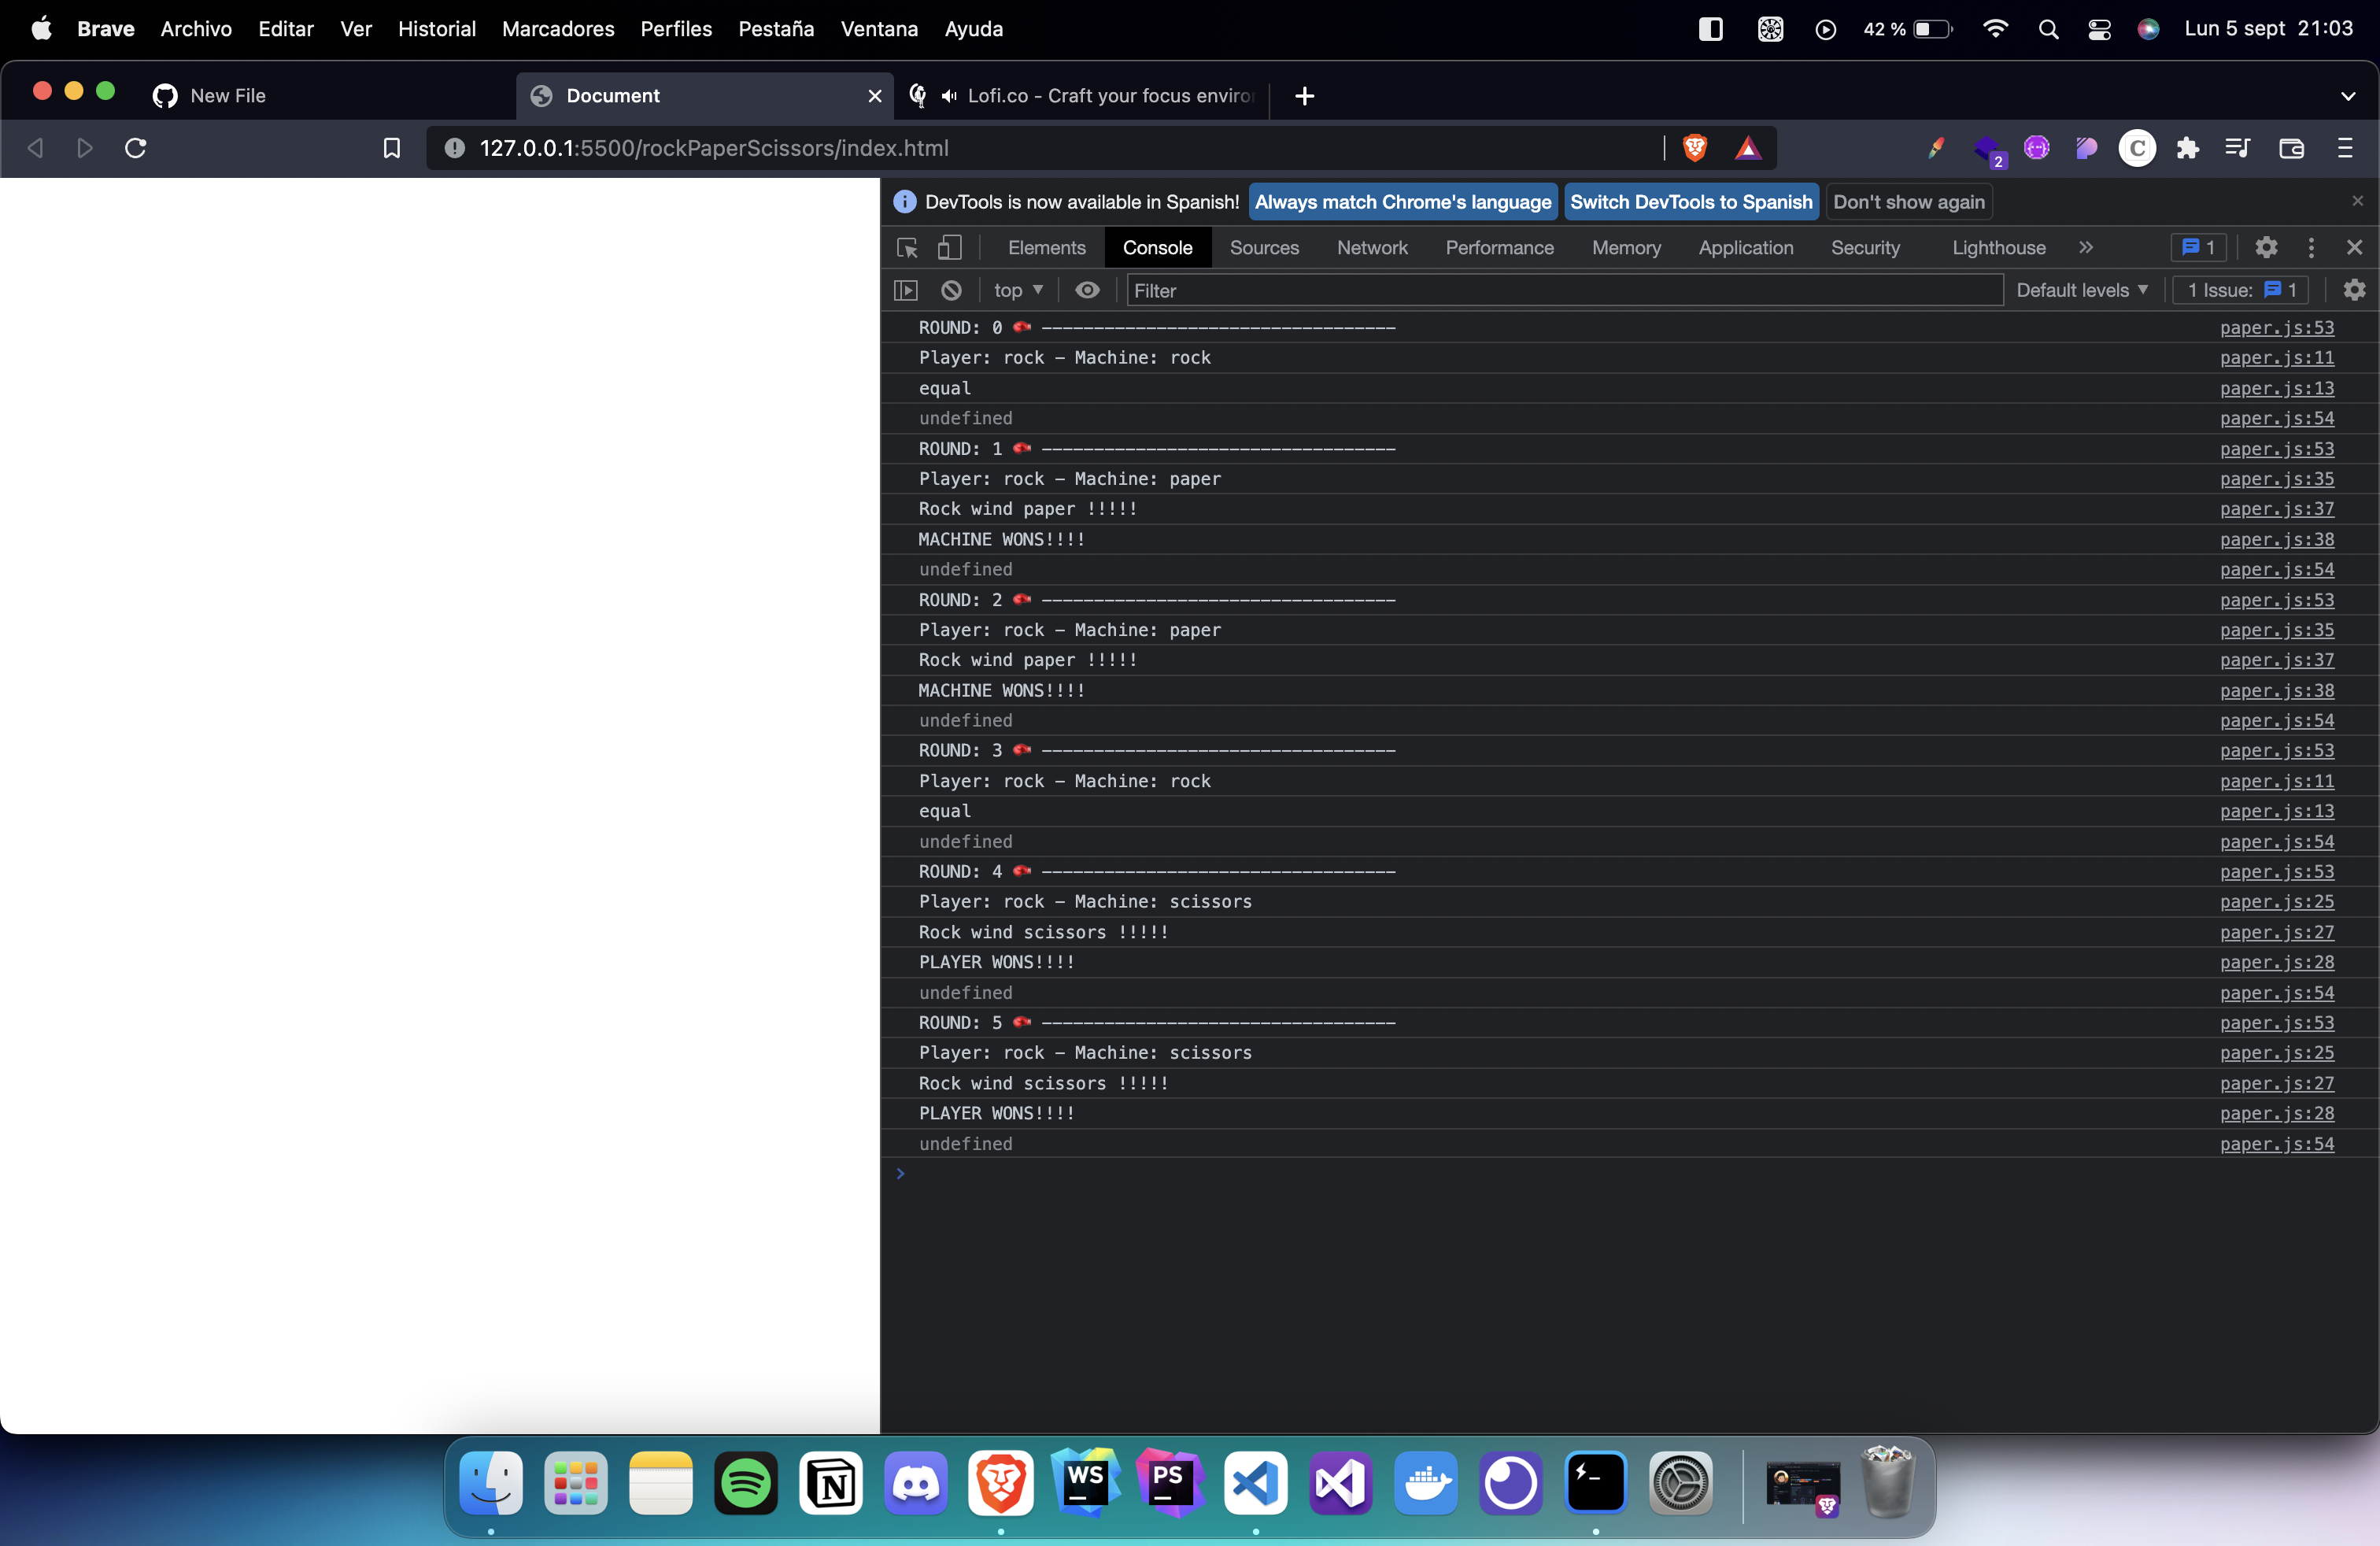This screenshot has height=1546, width=2380.
Task: Close the Document tab
Action: click(874, 96)
